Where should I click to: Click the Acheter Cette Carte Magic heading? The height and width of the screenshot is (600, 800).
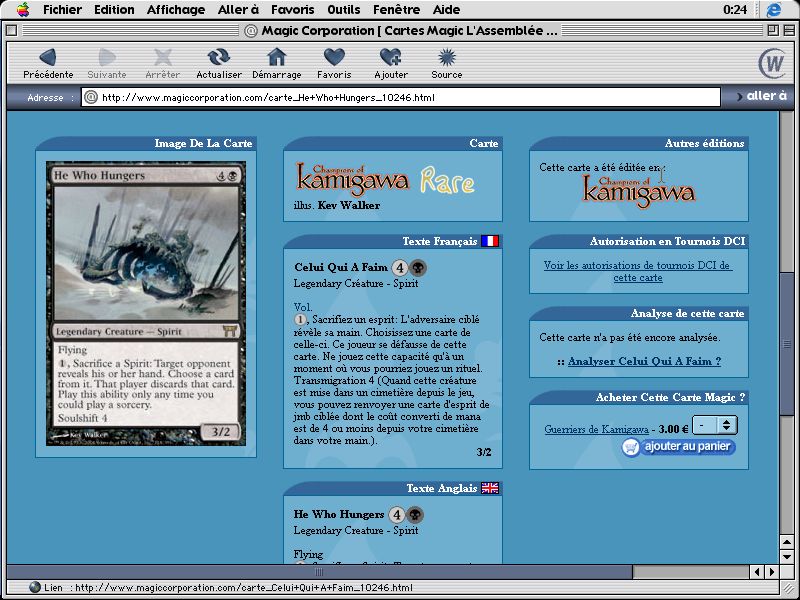coord(670,397)
